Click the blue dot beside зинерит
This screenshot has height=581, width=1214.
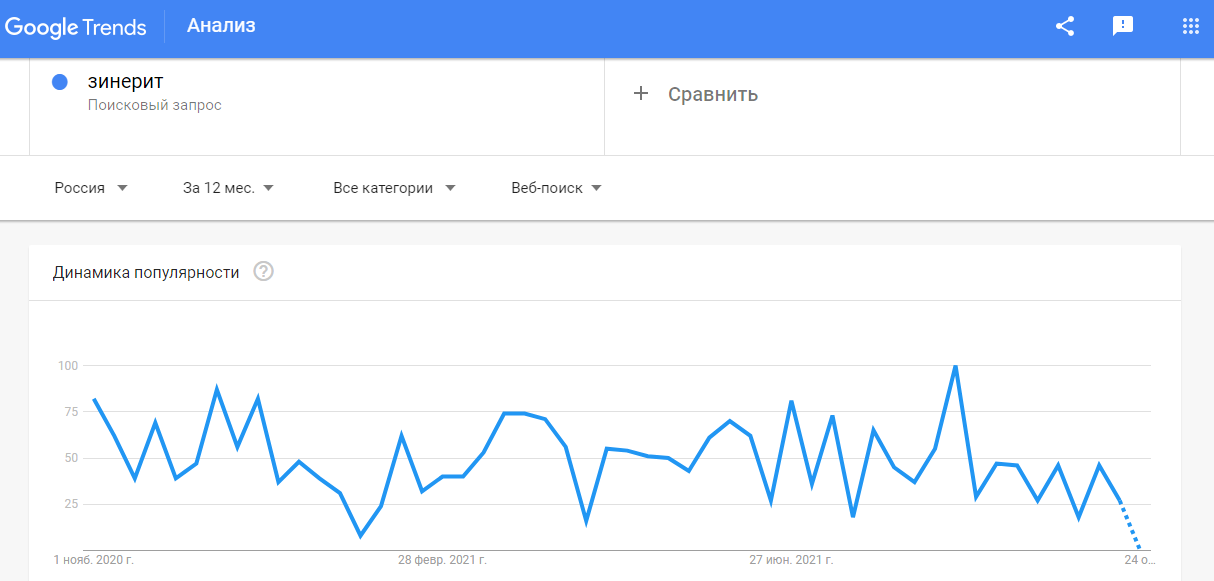point(59,82)
